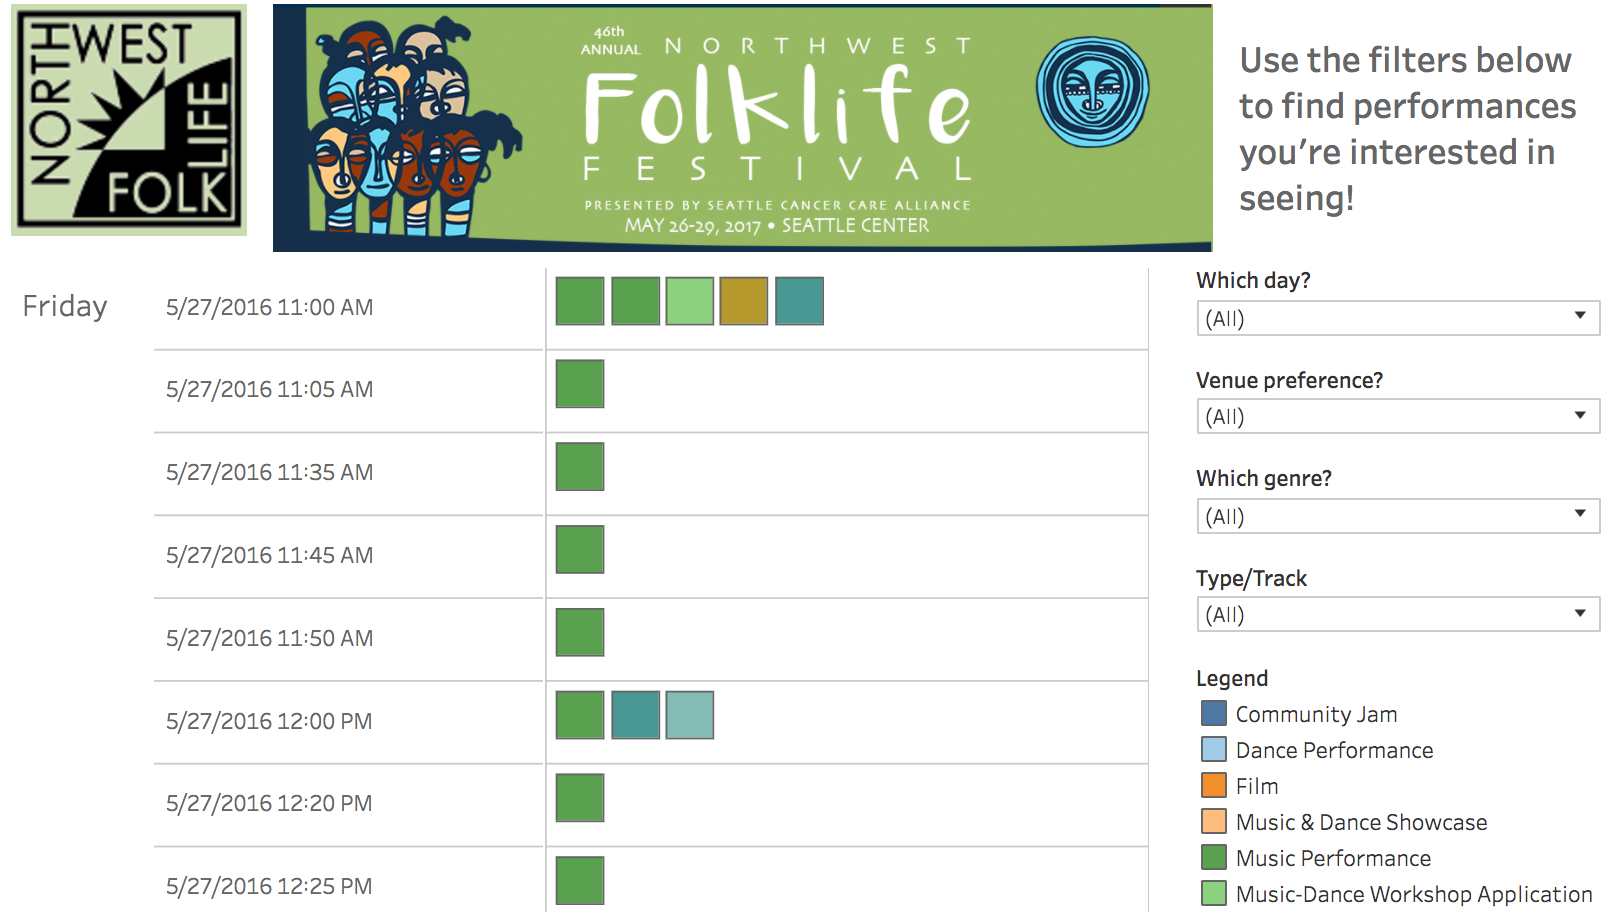The width and height of the screenshot is (1604, 912).
Task: Open the 'Which genre?' filter dropdown
Action: click(x=1397, y=517)
